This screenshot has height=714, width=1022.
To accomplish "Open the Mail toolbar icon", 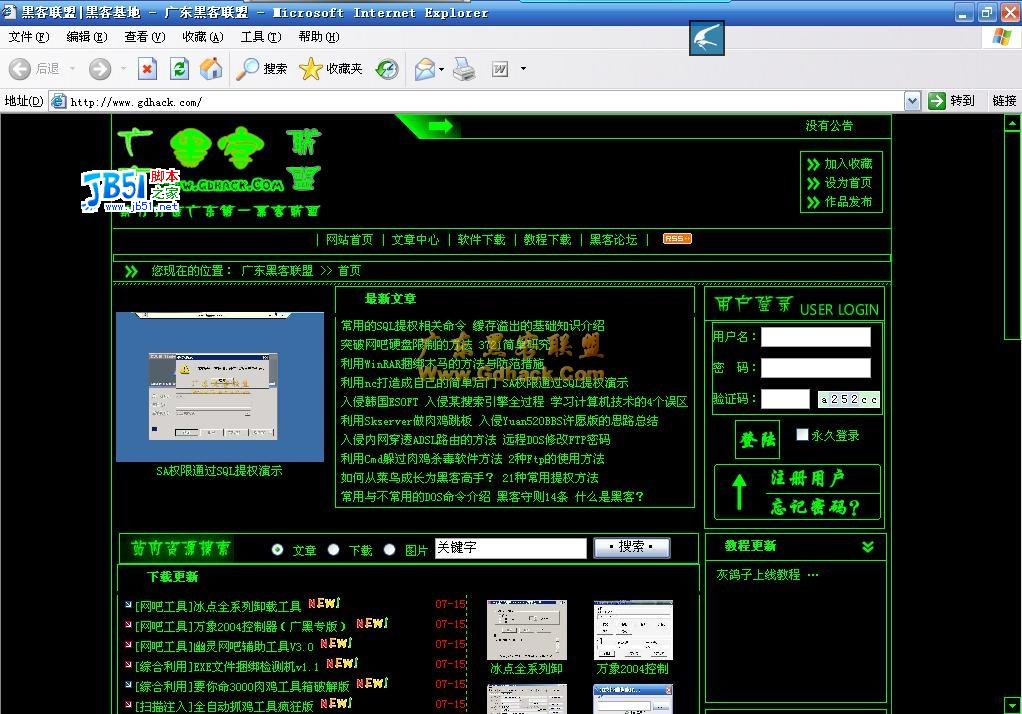I will click(424, 69).
